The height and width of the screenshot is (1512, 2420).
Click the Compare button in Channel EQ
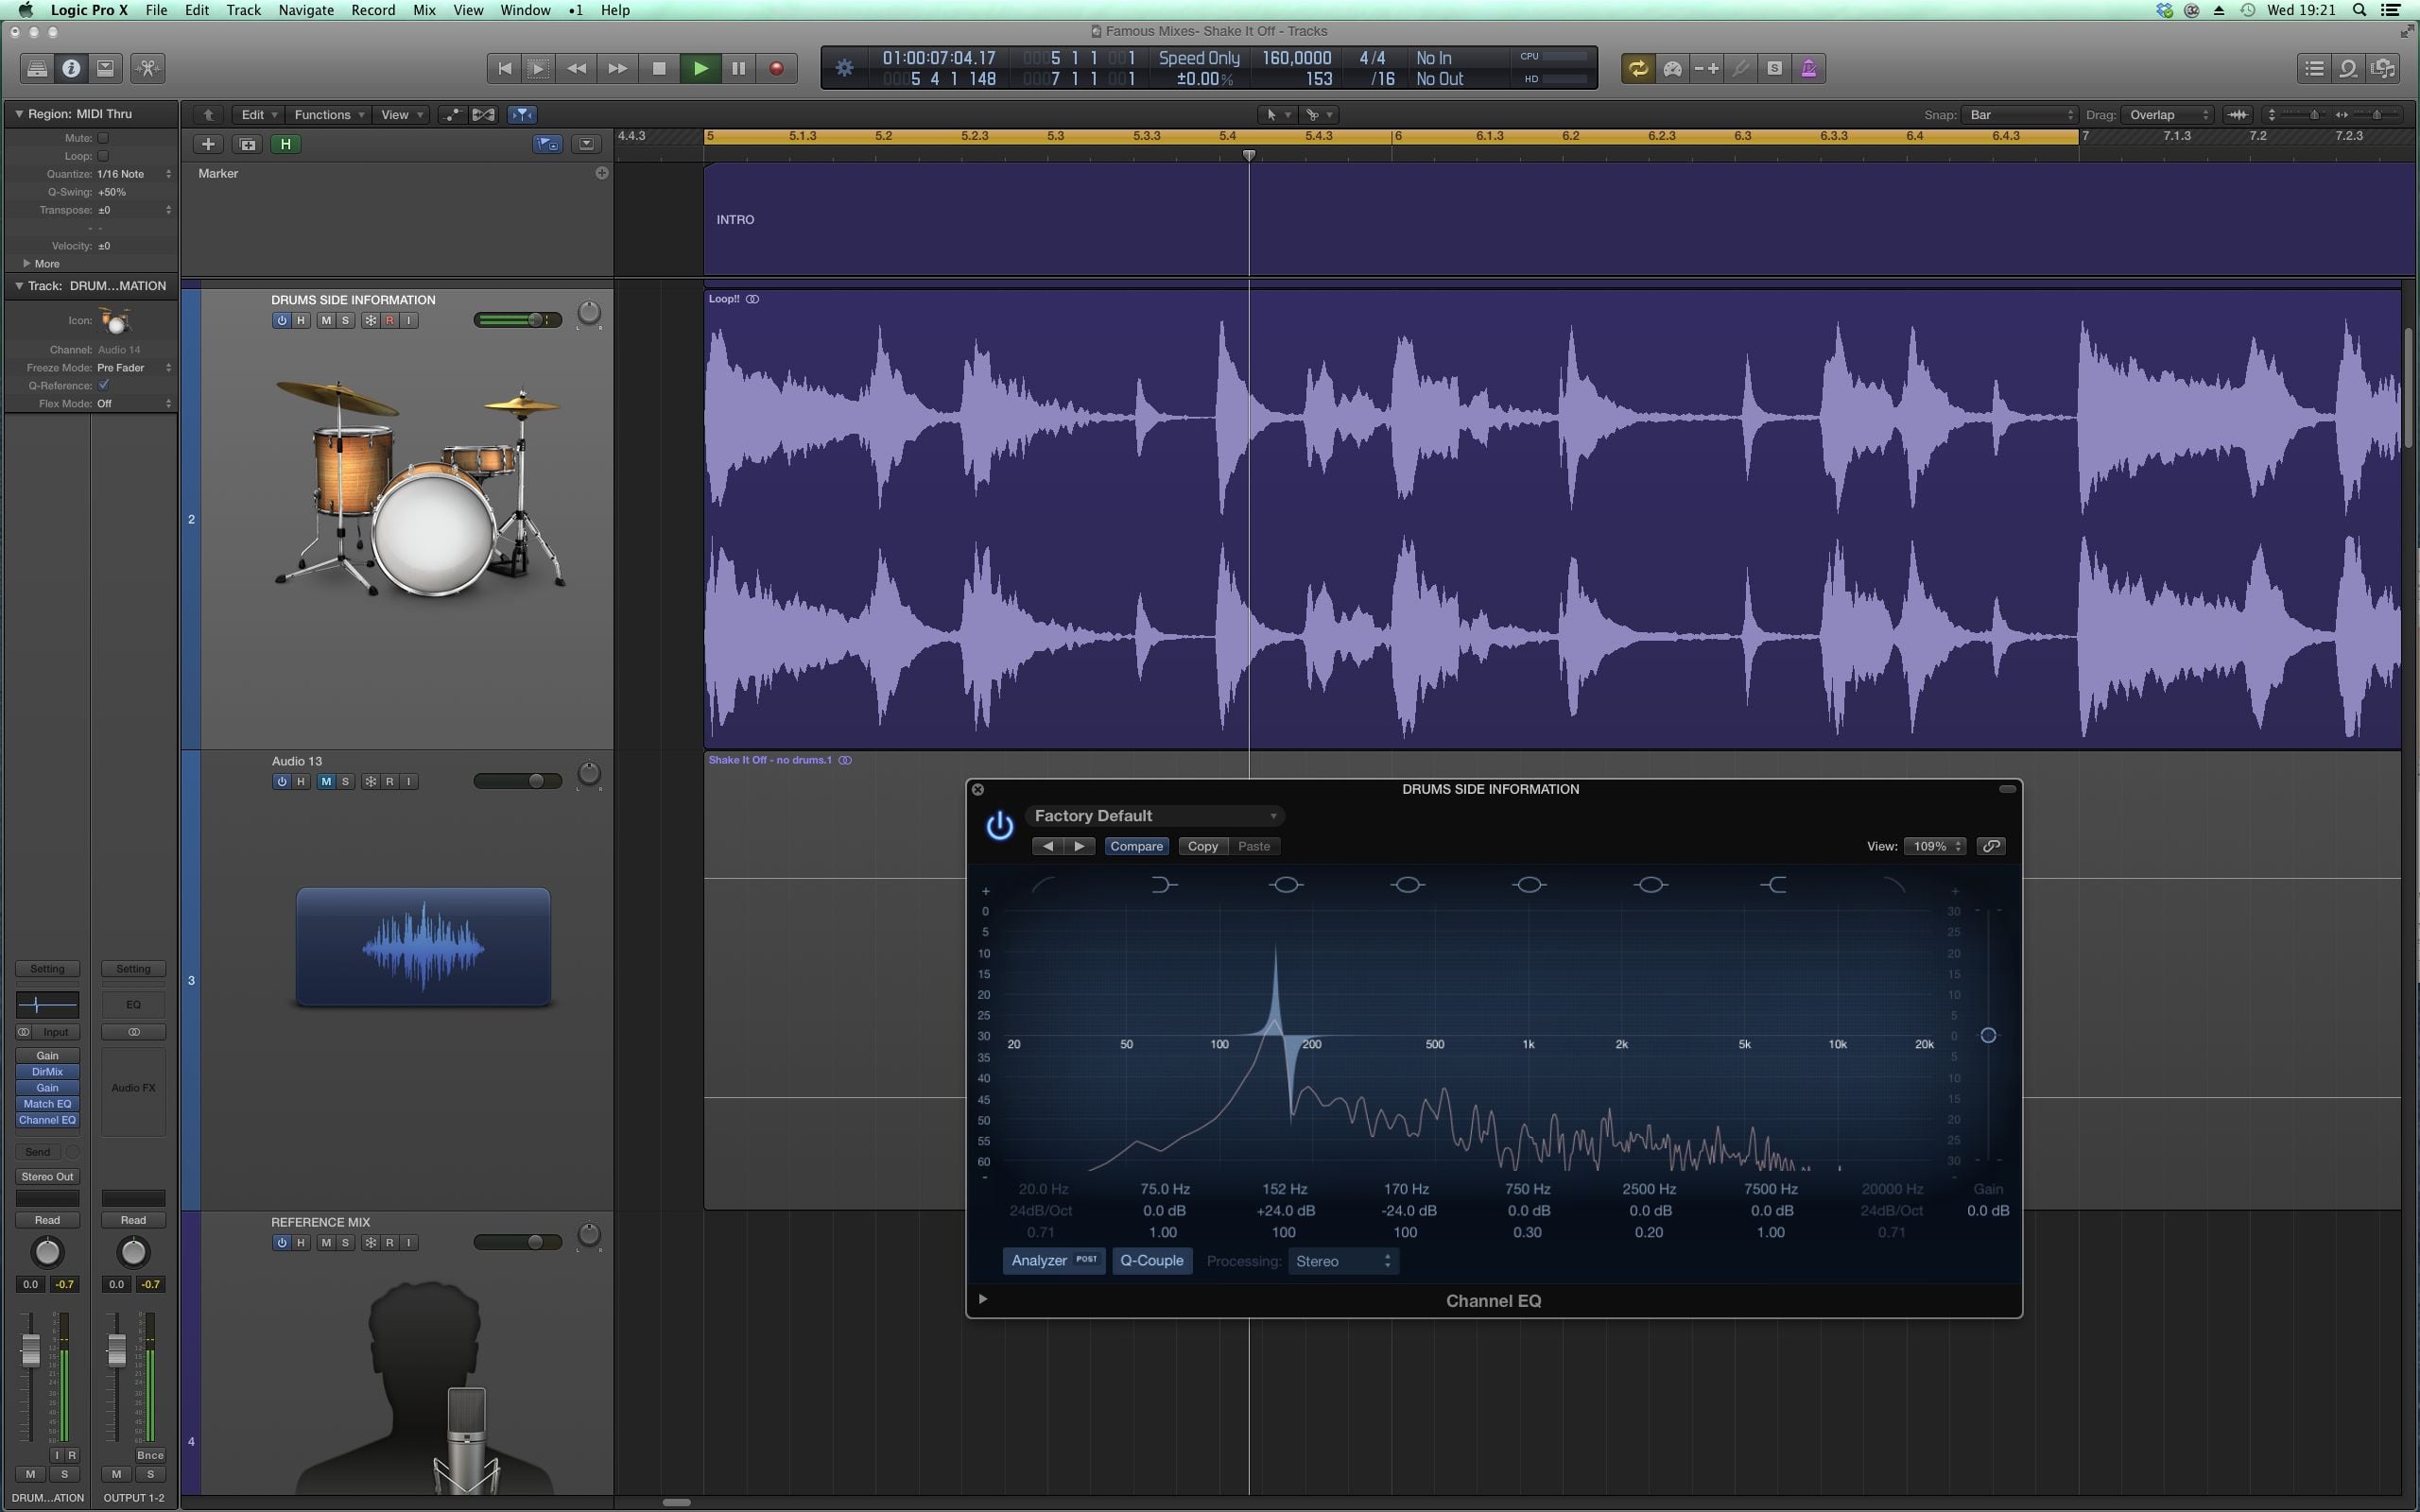click(x=1136, y=846)
